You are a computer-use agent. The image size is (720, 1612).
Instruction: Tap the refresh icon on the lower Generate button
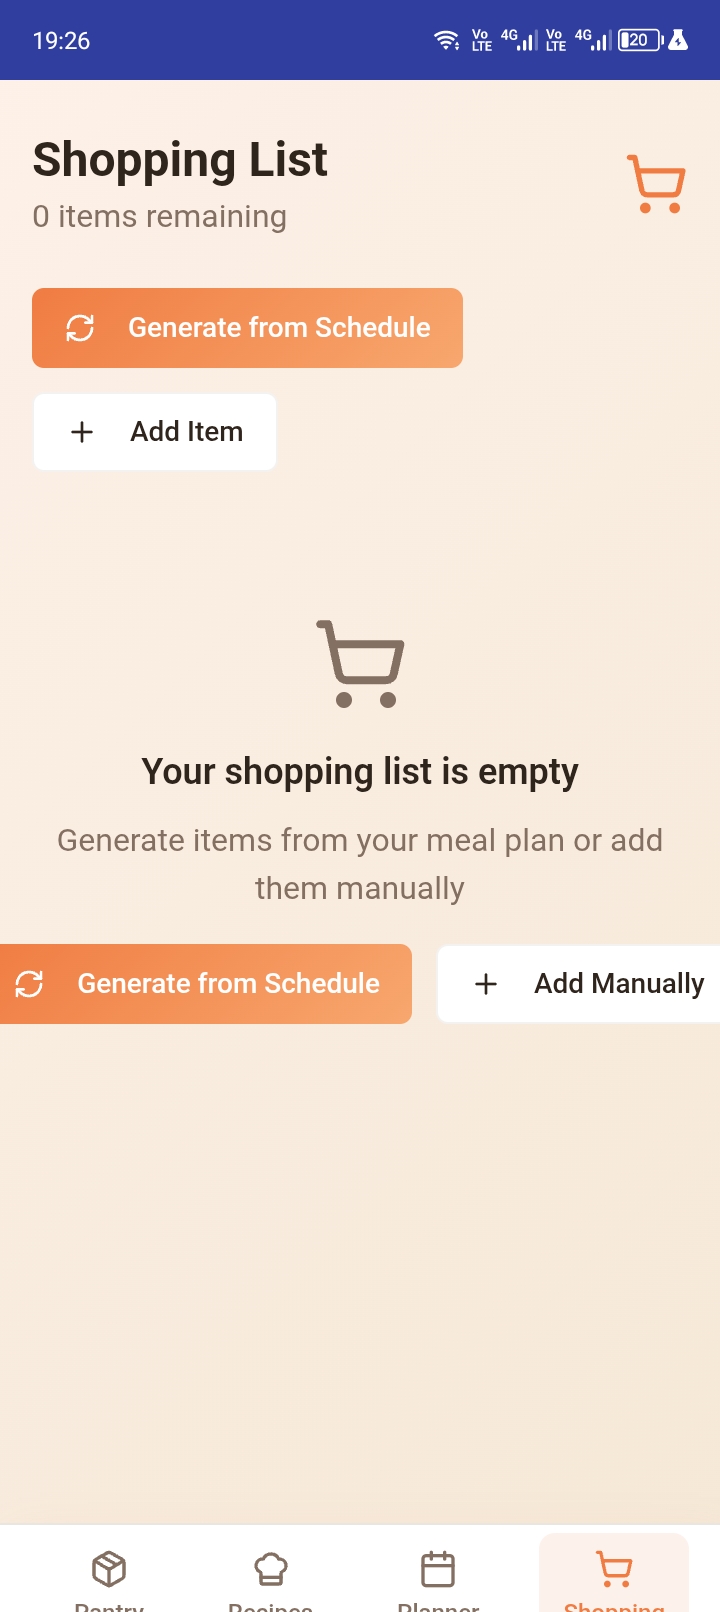[x=30, y=984]
